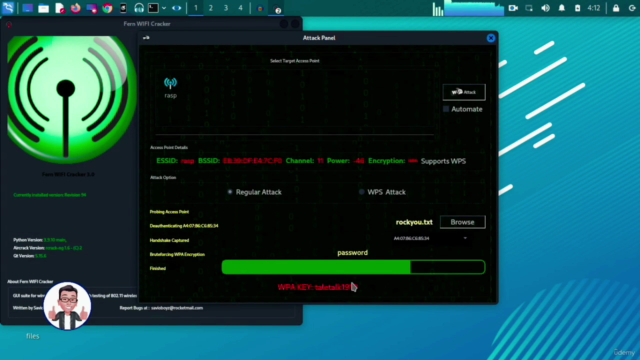The width and height of the screenshot is (640, 360).
Task: Open the volume control tray icon
Action: (x=545, y=8)
